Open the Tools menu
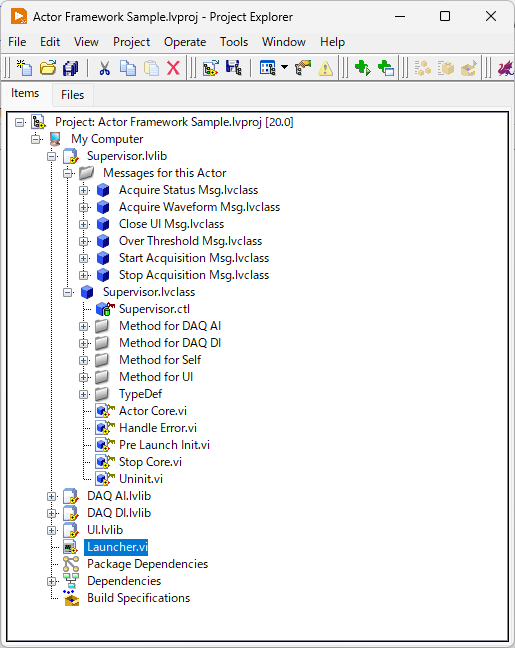This screenshot has height=648, width=515. 234,42
